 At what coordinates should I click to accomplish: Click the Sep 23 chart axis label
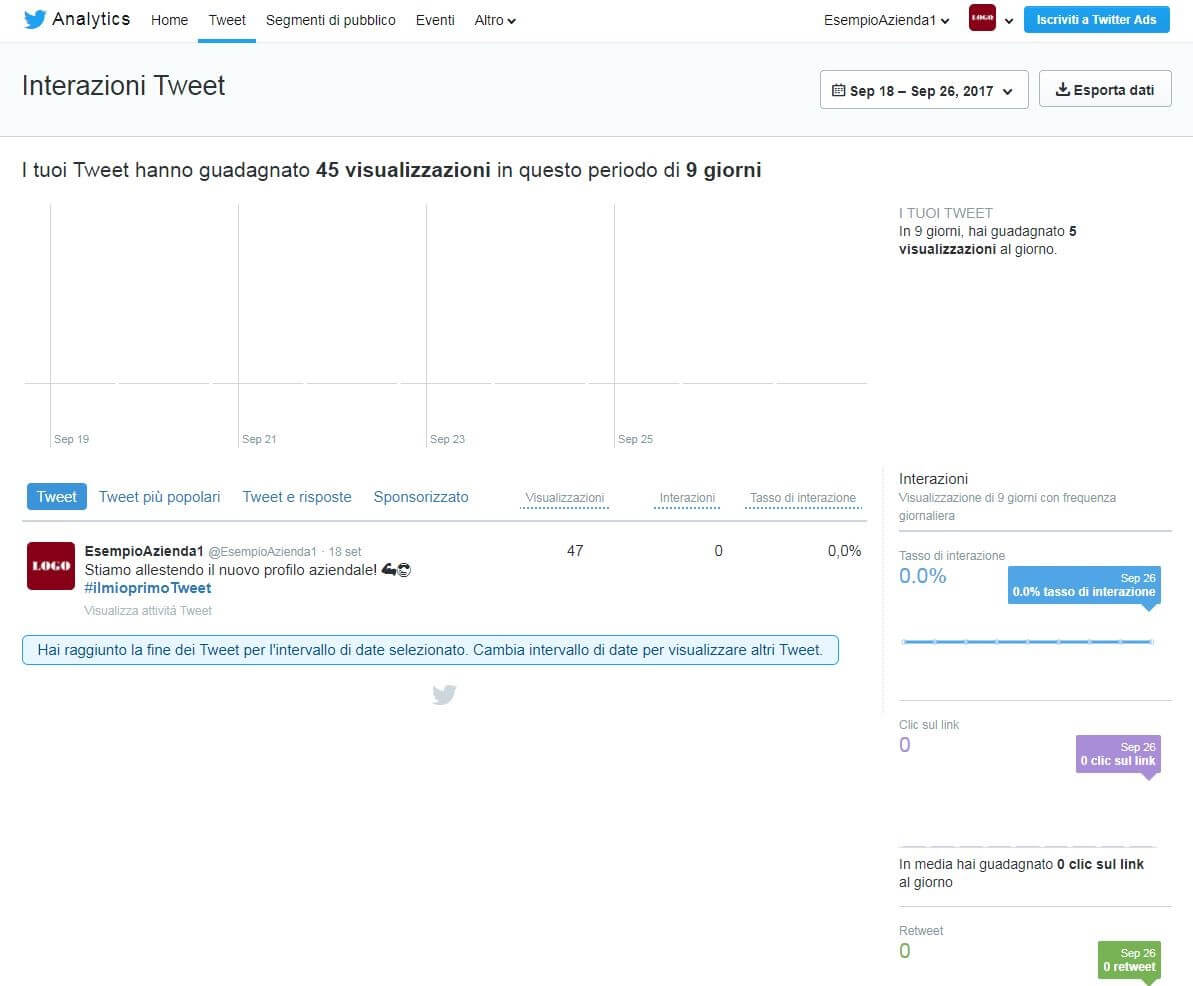click(447, 439)
